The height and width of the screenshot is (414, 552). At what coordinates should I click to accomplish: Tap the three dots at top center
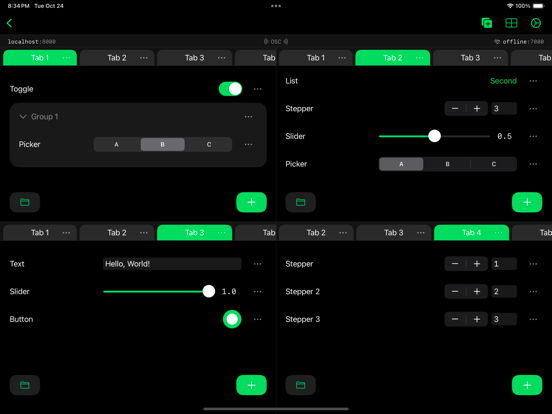276,6
